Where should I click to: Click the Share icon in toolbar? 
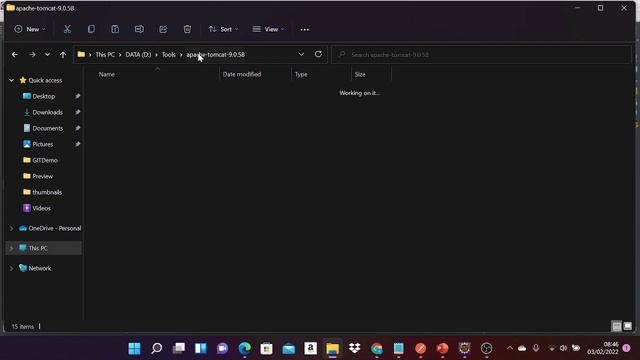(x=163, y=29)
